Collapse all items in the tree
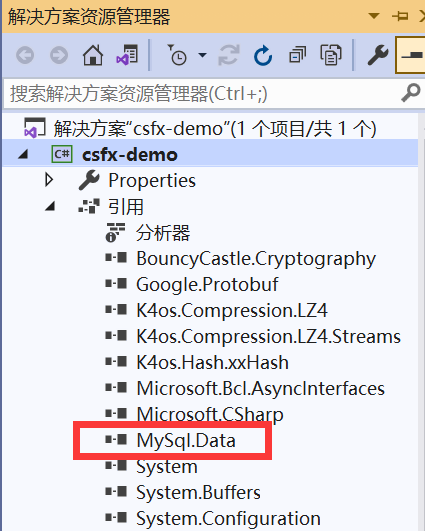Image resolution: width=425 pixels, height=531 pixels. coord(297,55)
